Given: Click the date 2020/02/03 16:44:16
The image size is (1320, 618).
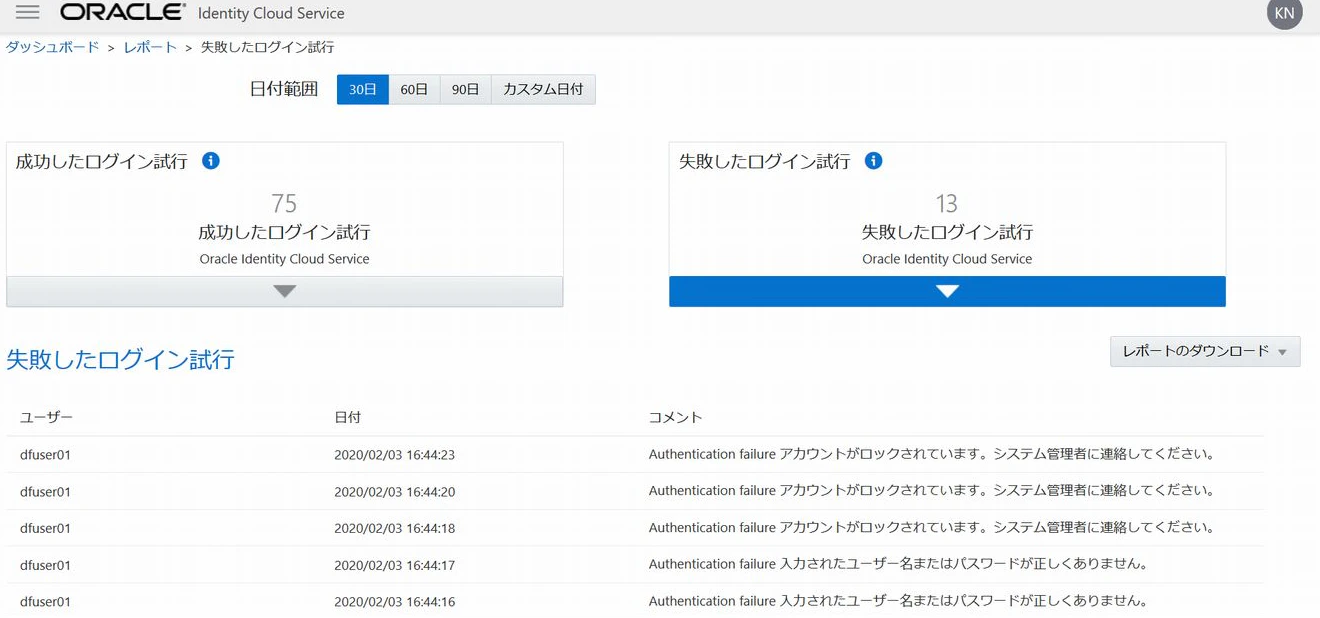Looking at the screenshot, I should [x=394, y=602].
